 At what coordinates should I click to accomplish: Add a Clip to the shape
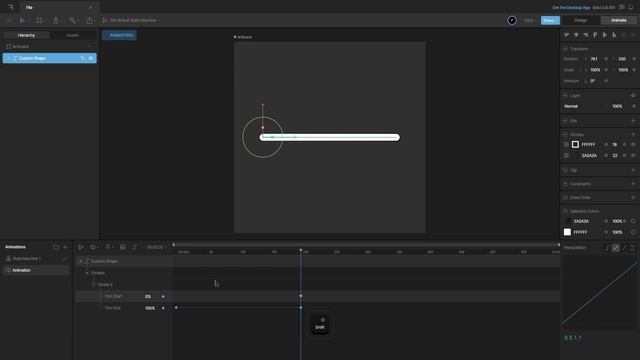(x=633, y=170)
